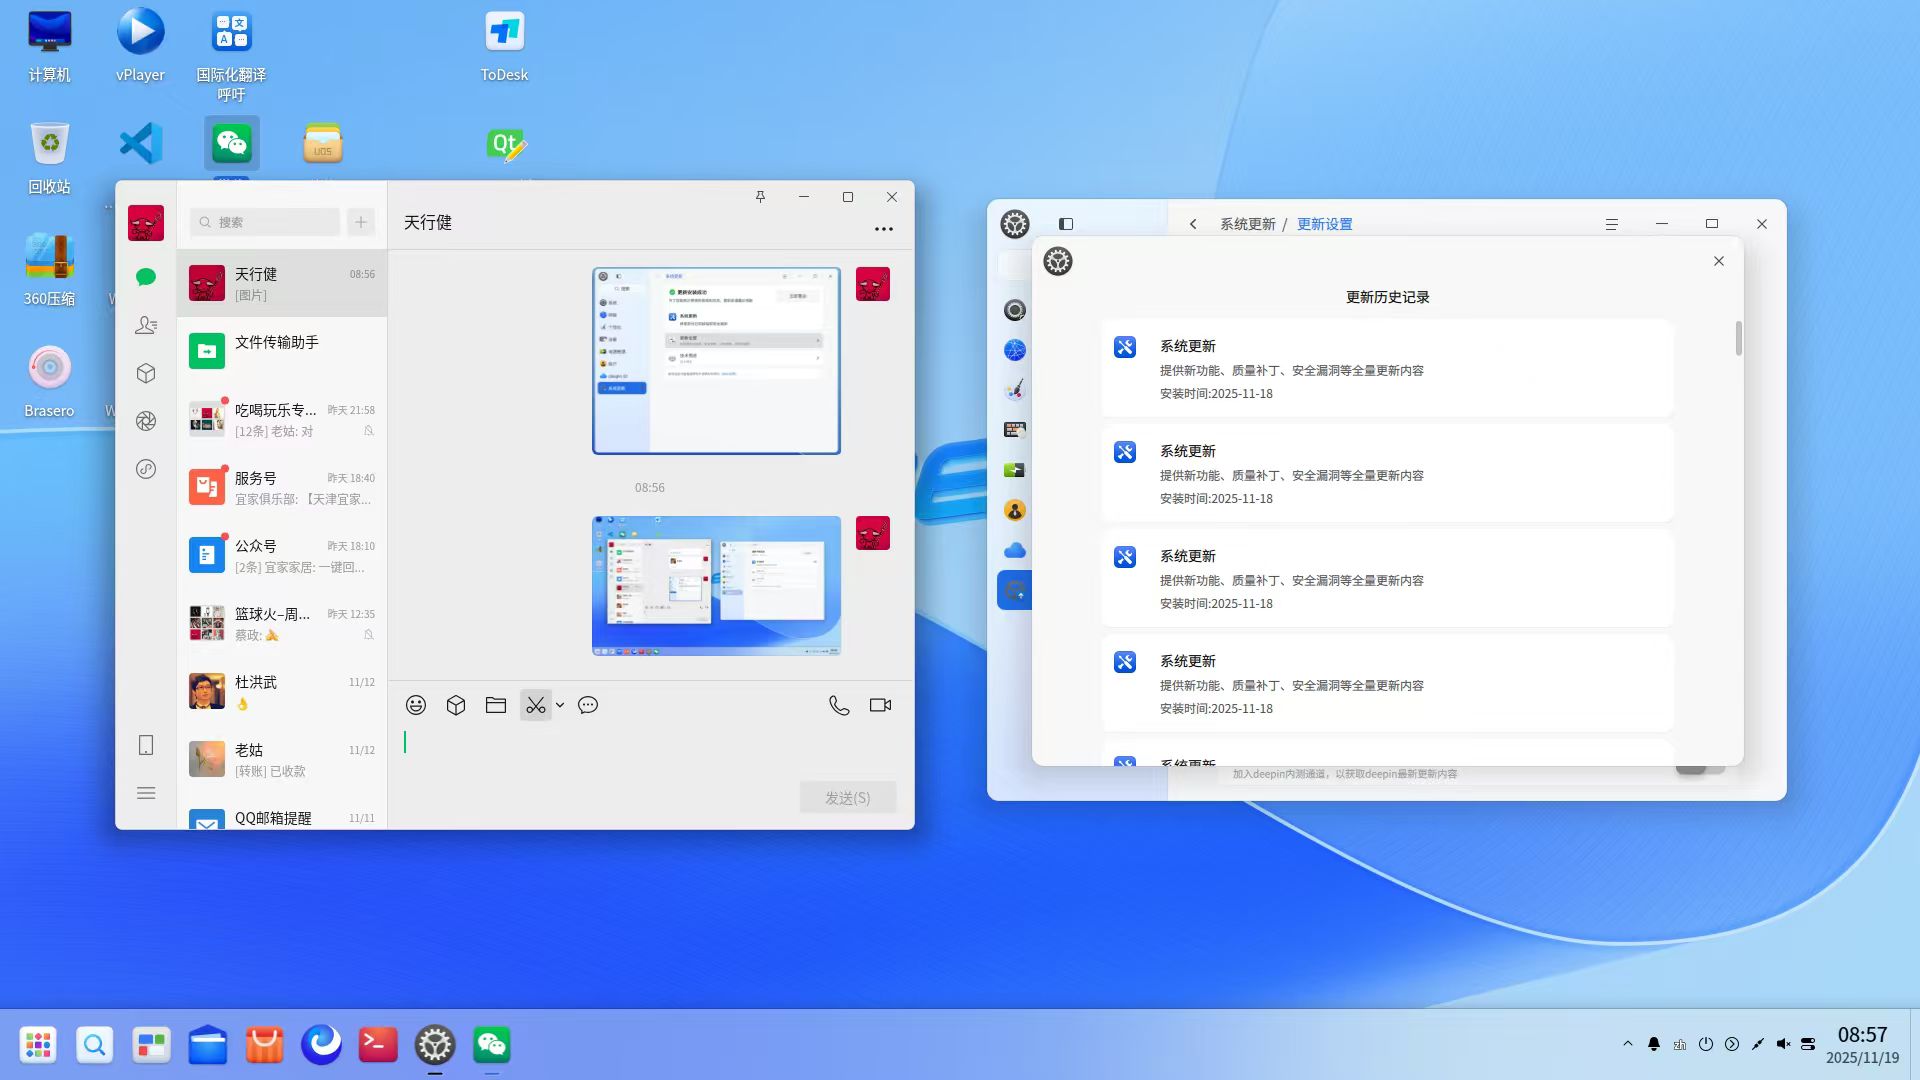Open the Terminal from the dock

(x=378, y=1045)
